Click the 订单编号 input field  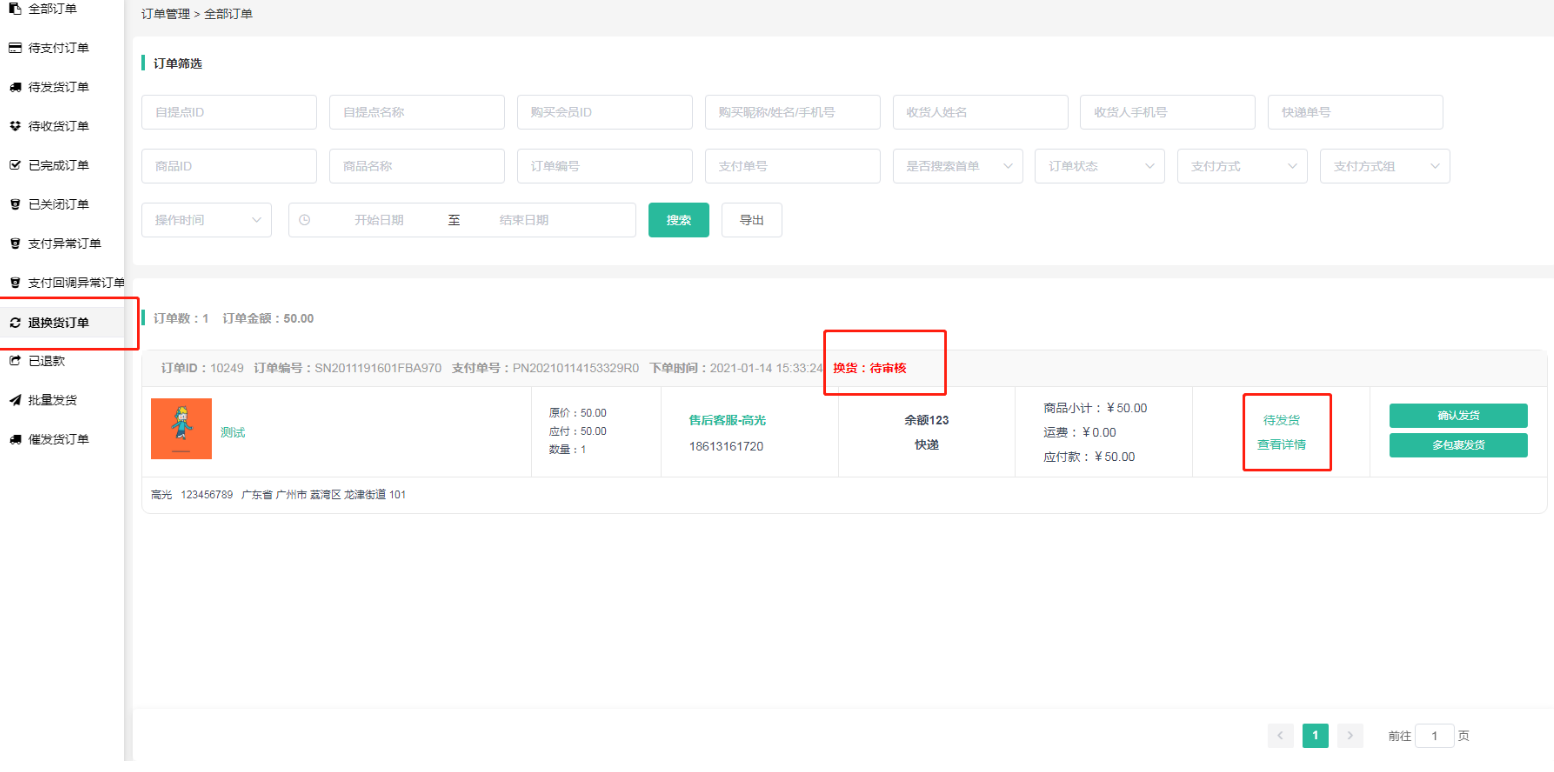[x=604, y=166]
